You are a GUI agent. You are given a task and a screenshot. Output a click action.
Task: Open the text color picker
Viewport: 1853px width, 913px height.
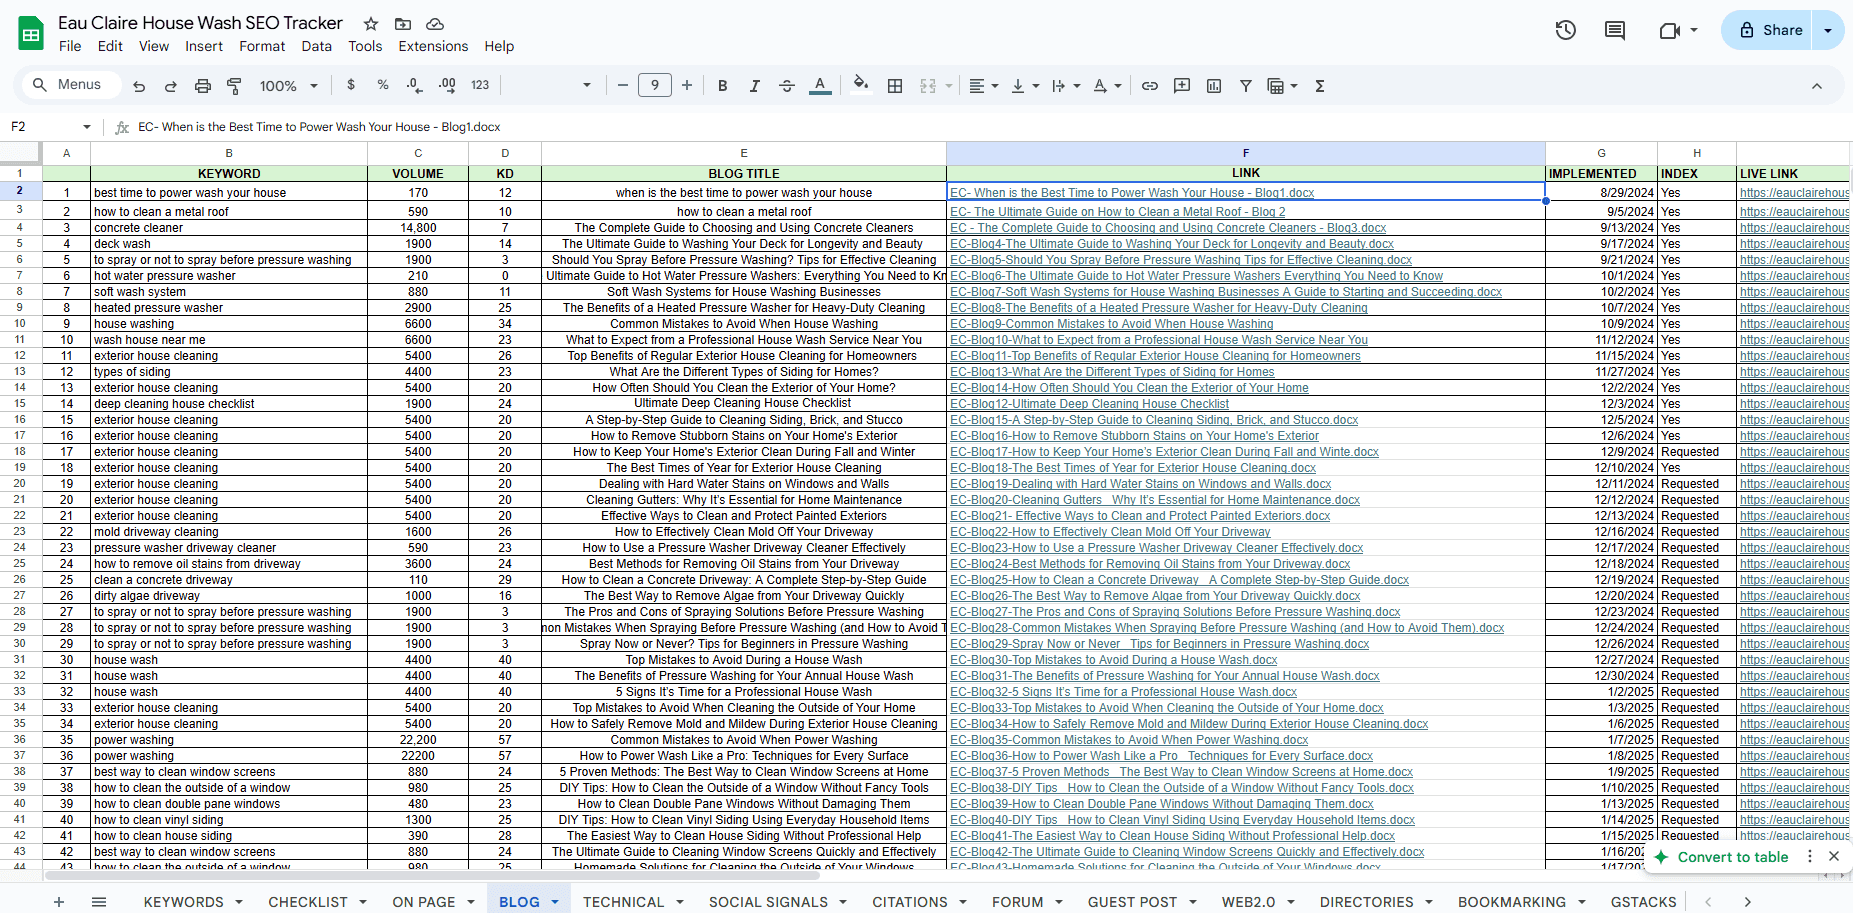click(x=820, y=86)
